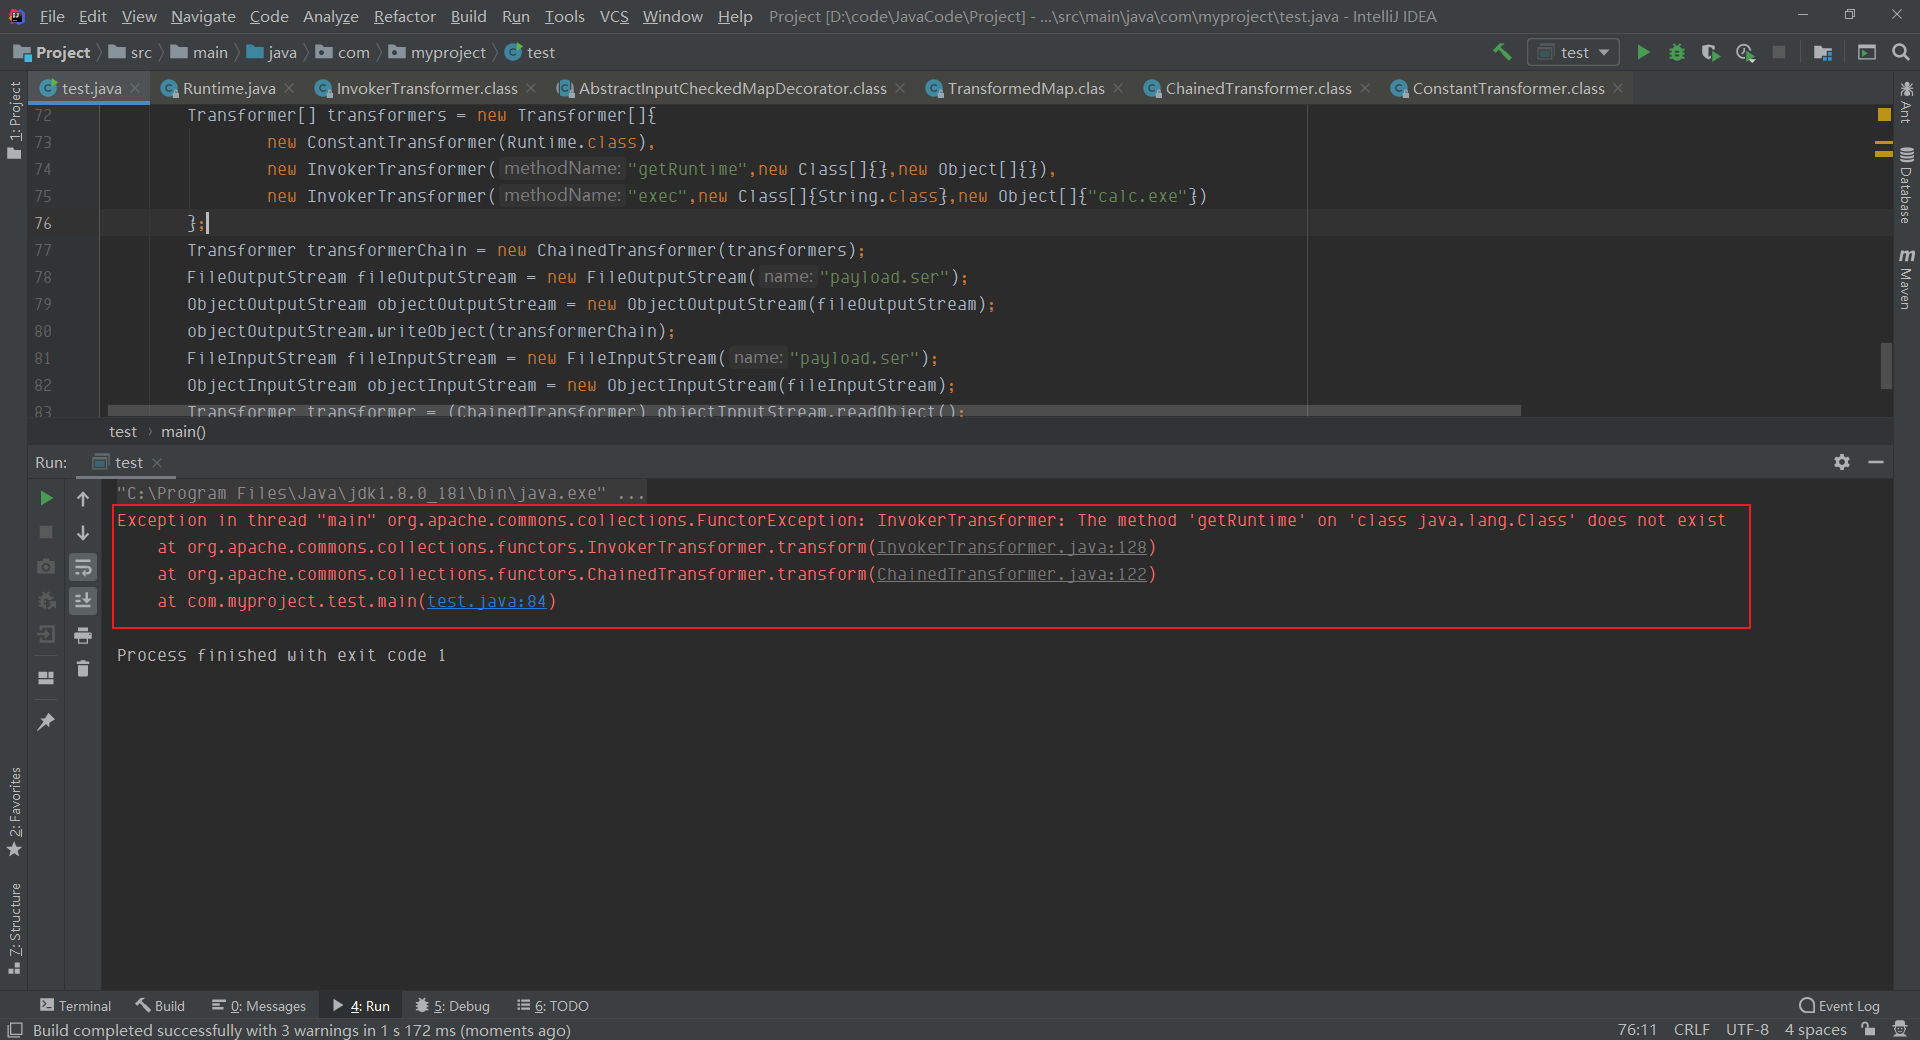
Task: Switch to ChainedTransformer.class tab
Action: (1258, 89)
